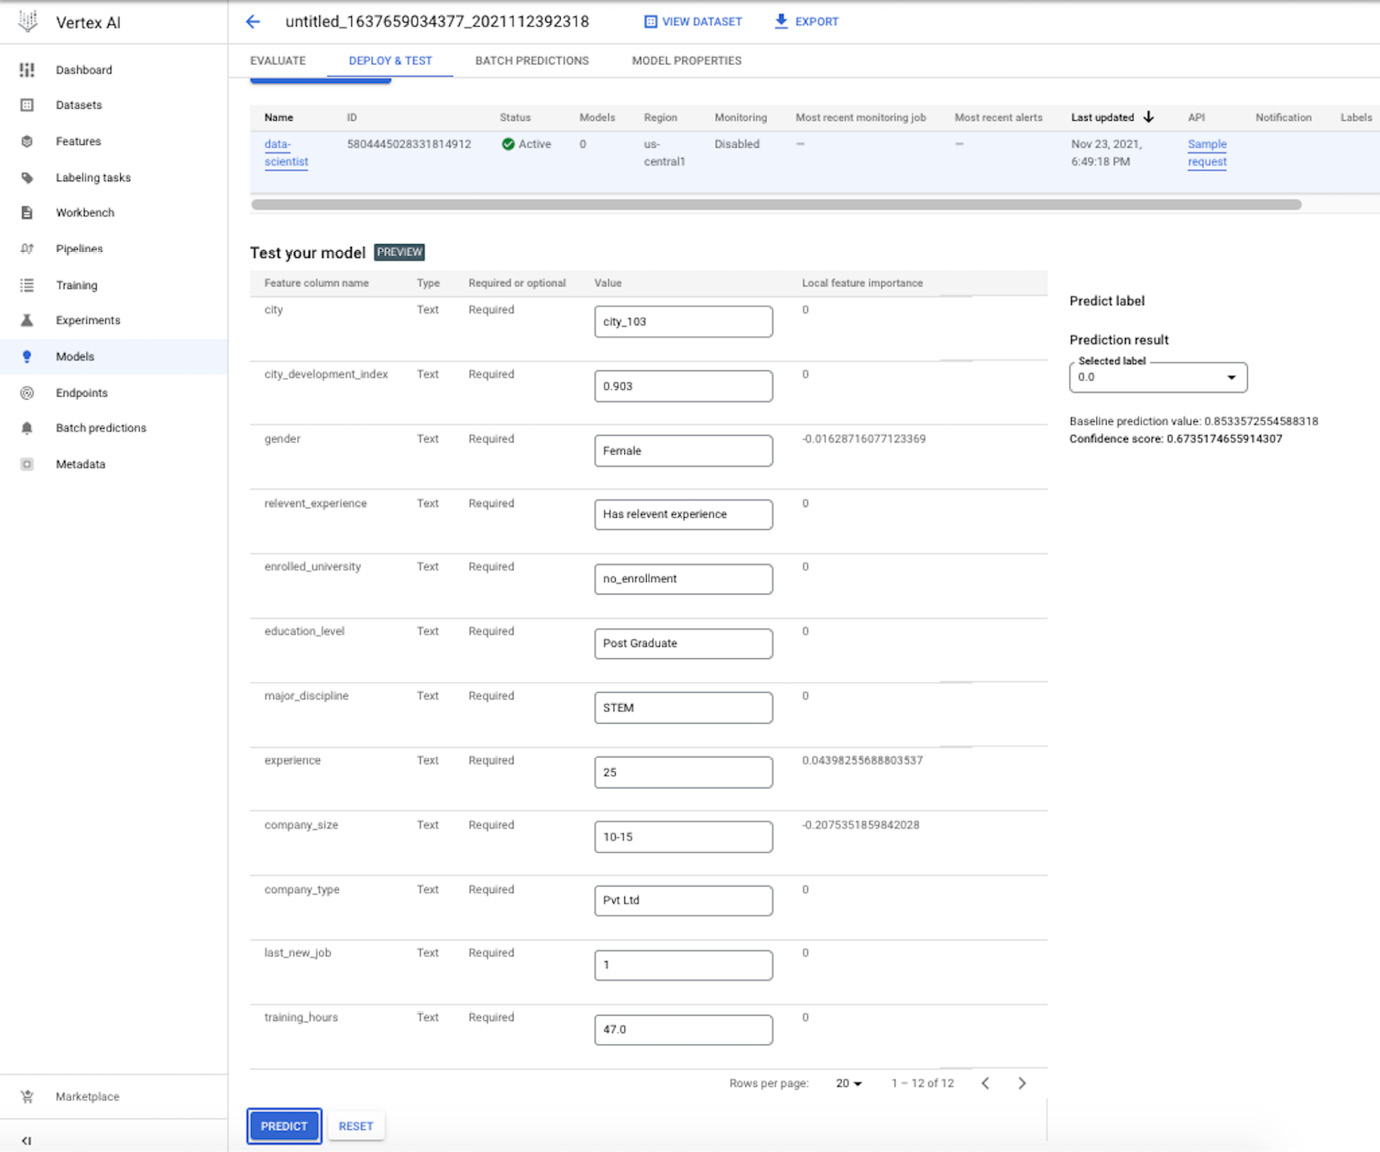Click the horizontal scrollbar under endpoints table
The width and height of the screenshot is (1380, 1152).
[x=777, y=204]
